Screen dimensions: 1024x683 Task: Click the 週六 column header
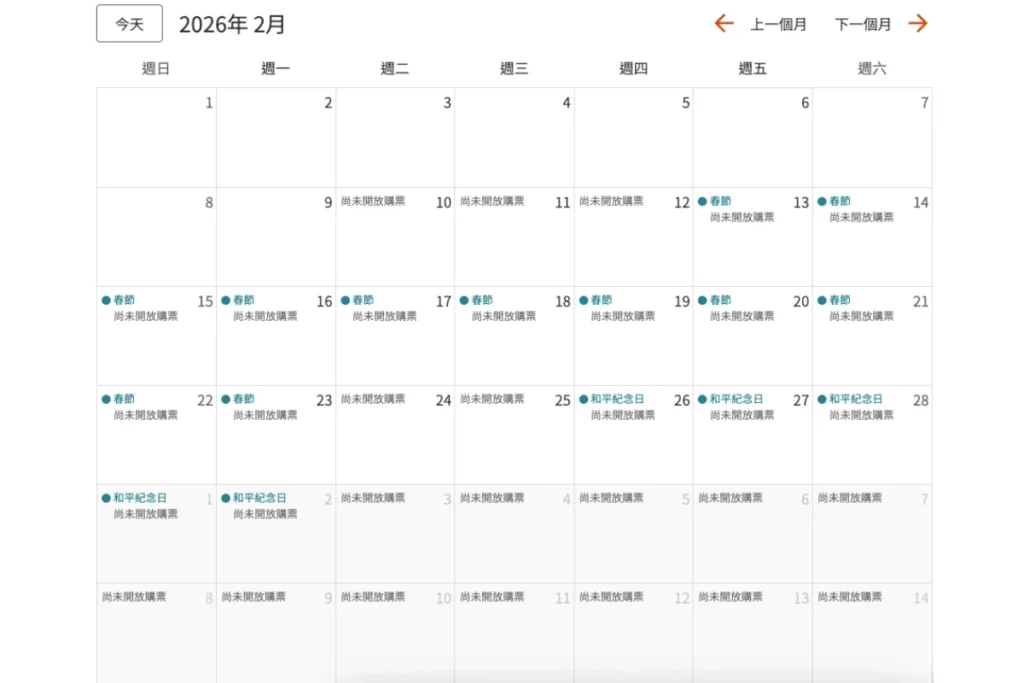tap(872, 67)
